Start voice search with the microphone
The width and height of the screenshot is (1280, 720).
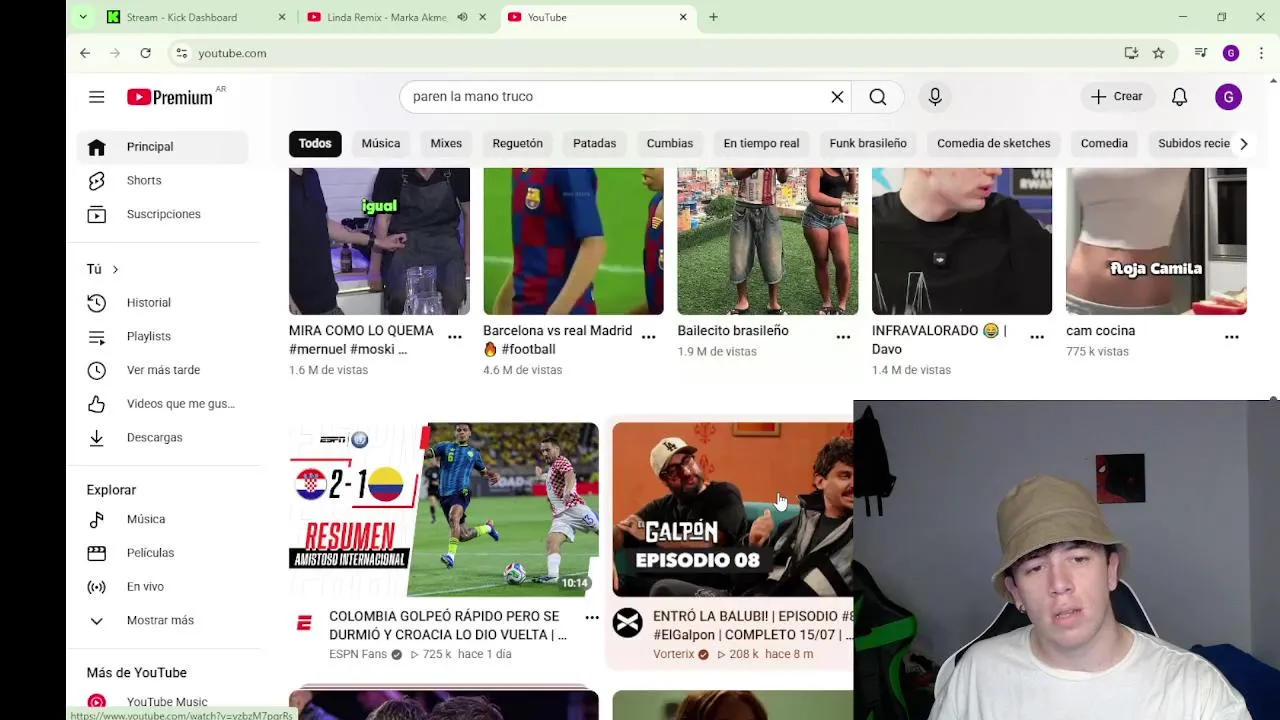click(935, 97)
